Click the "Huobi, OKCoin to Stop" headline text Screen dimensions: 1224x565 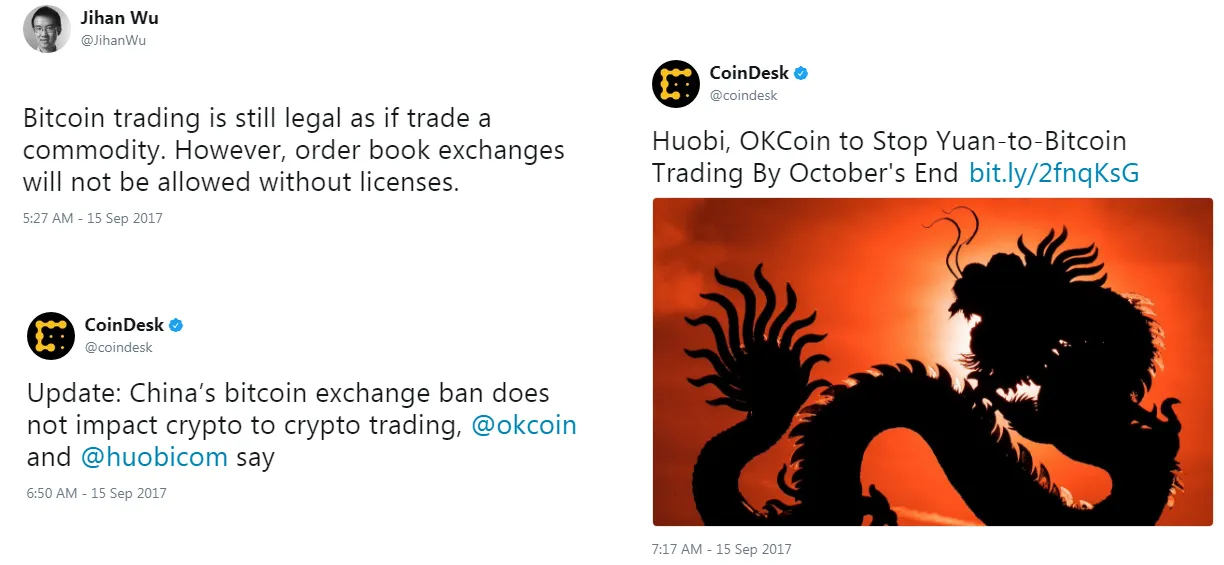point(888,141)
